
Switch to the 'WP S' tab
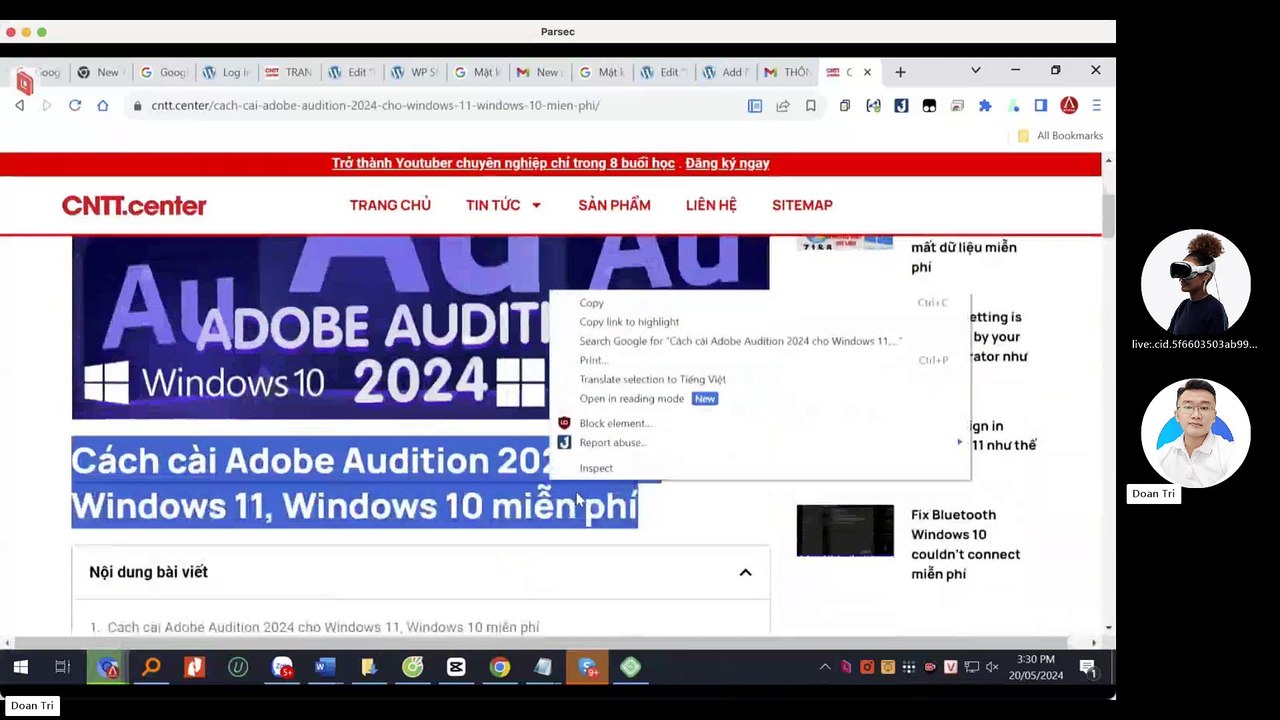click(415, 72)
